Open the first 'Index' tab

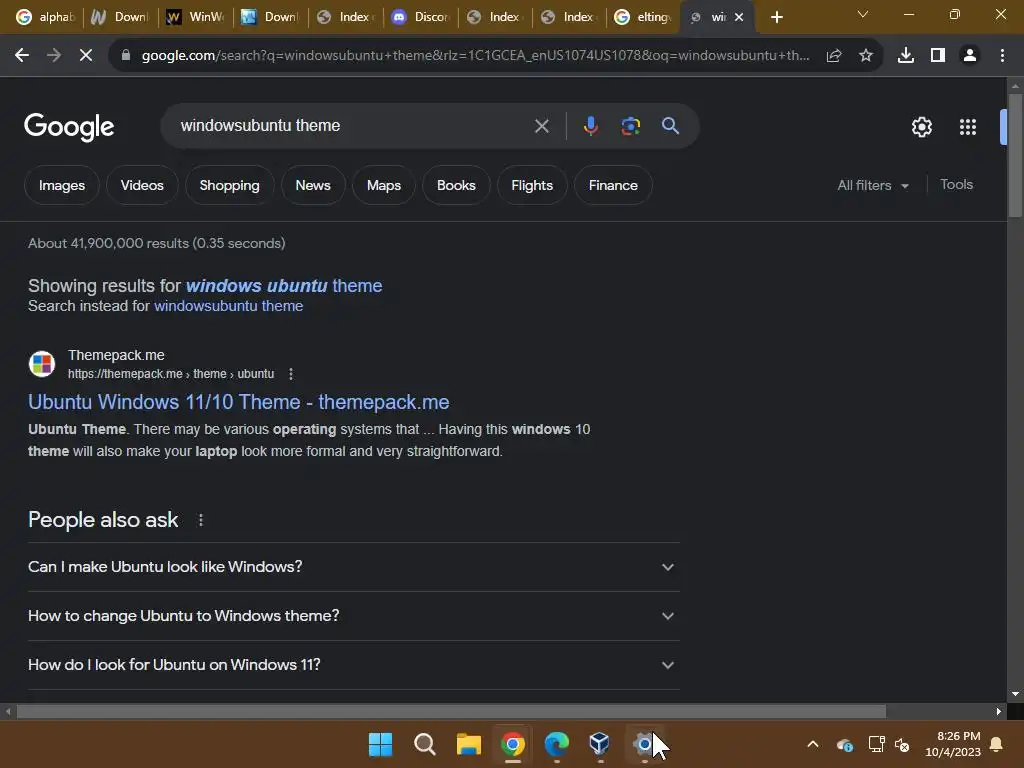point(345,17)
